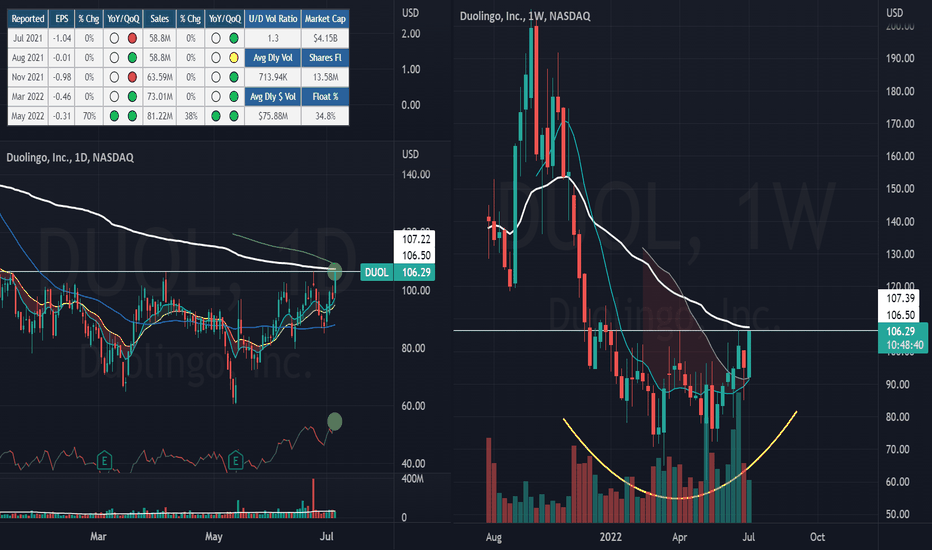Image resolution: width=932 pixels, height=550 pixels.
Task: Click the Mar date on the daily time axis
Action: point(98,536)
